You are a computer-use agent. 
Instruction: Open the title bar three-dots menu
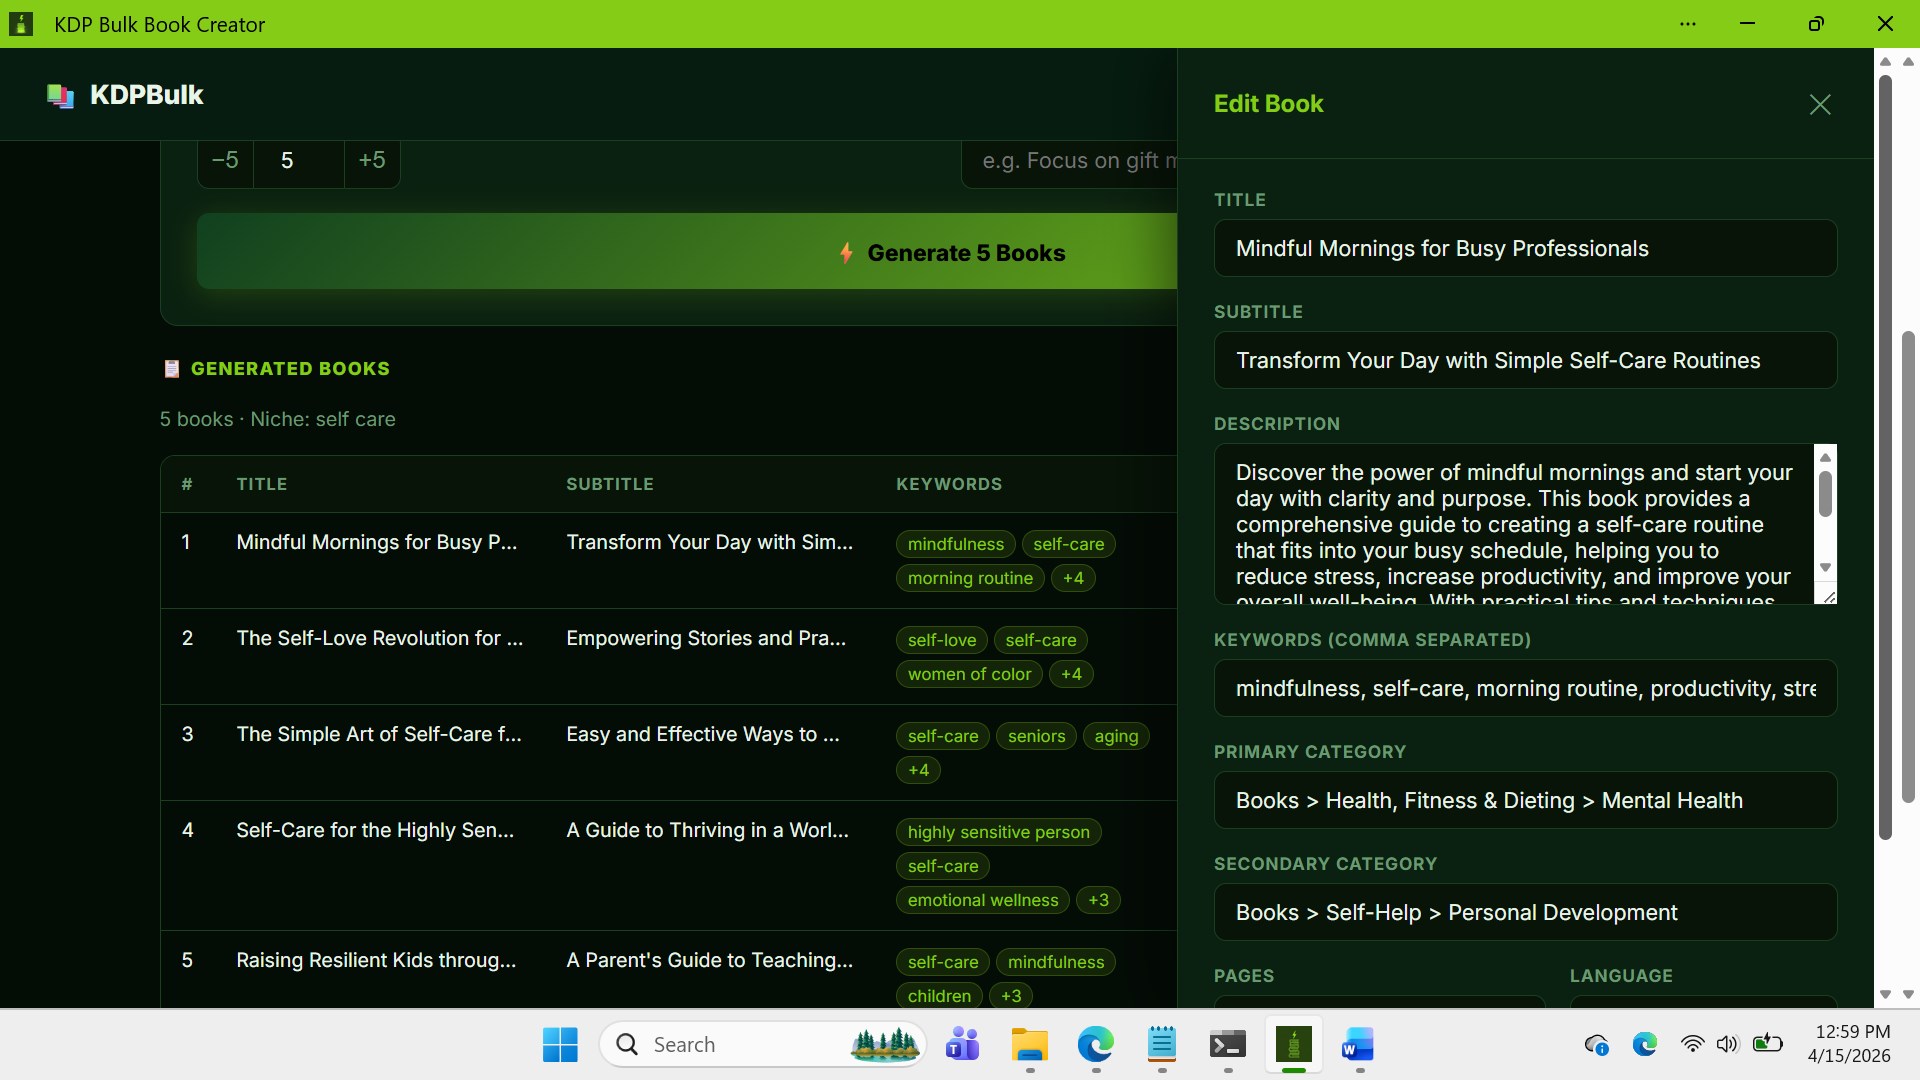pyautogui.click(x=1688, y=24)
